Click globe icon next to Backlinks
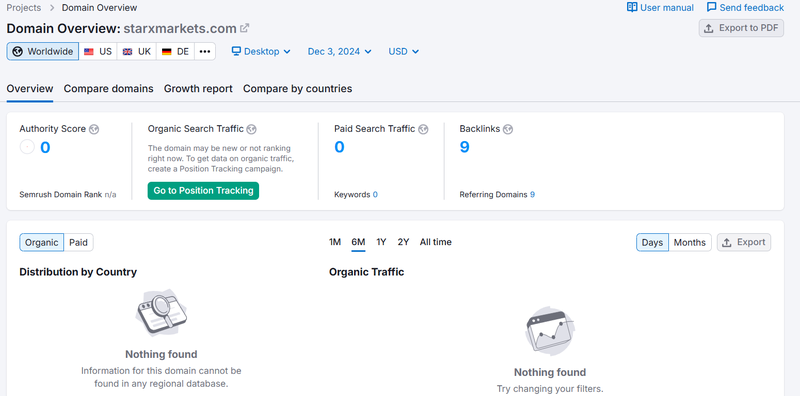Image resolution: width=800 pixels, height=396 pixels. click(x=508, y=129)
